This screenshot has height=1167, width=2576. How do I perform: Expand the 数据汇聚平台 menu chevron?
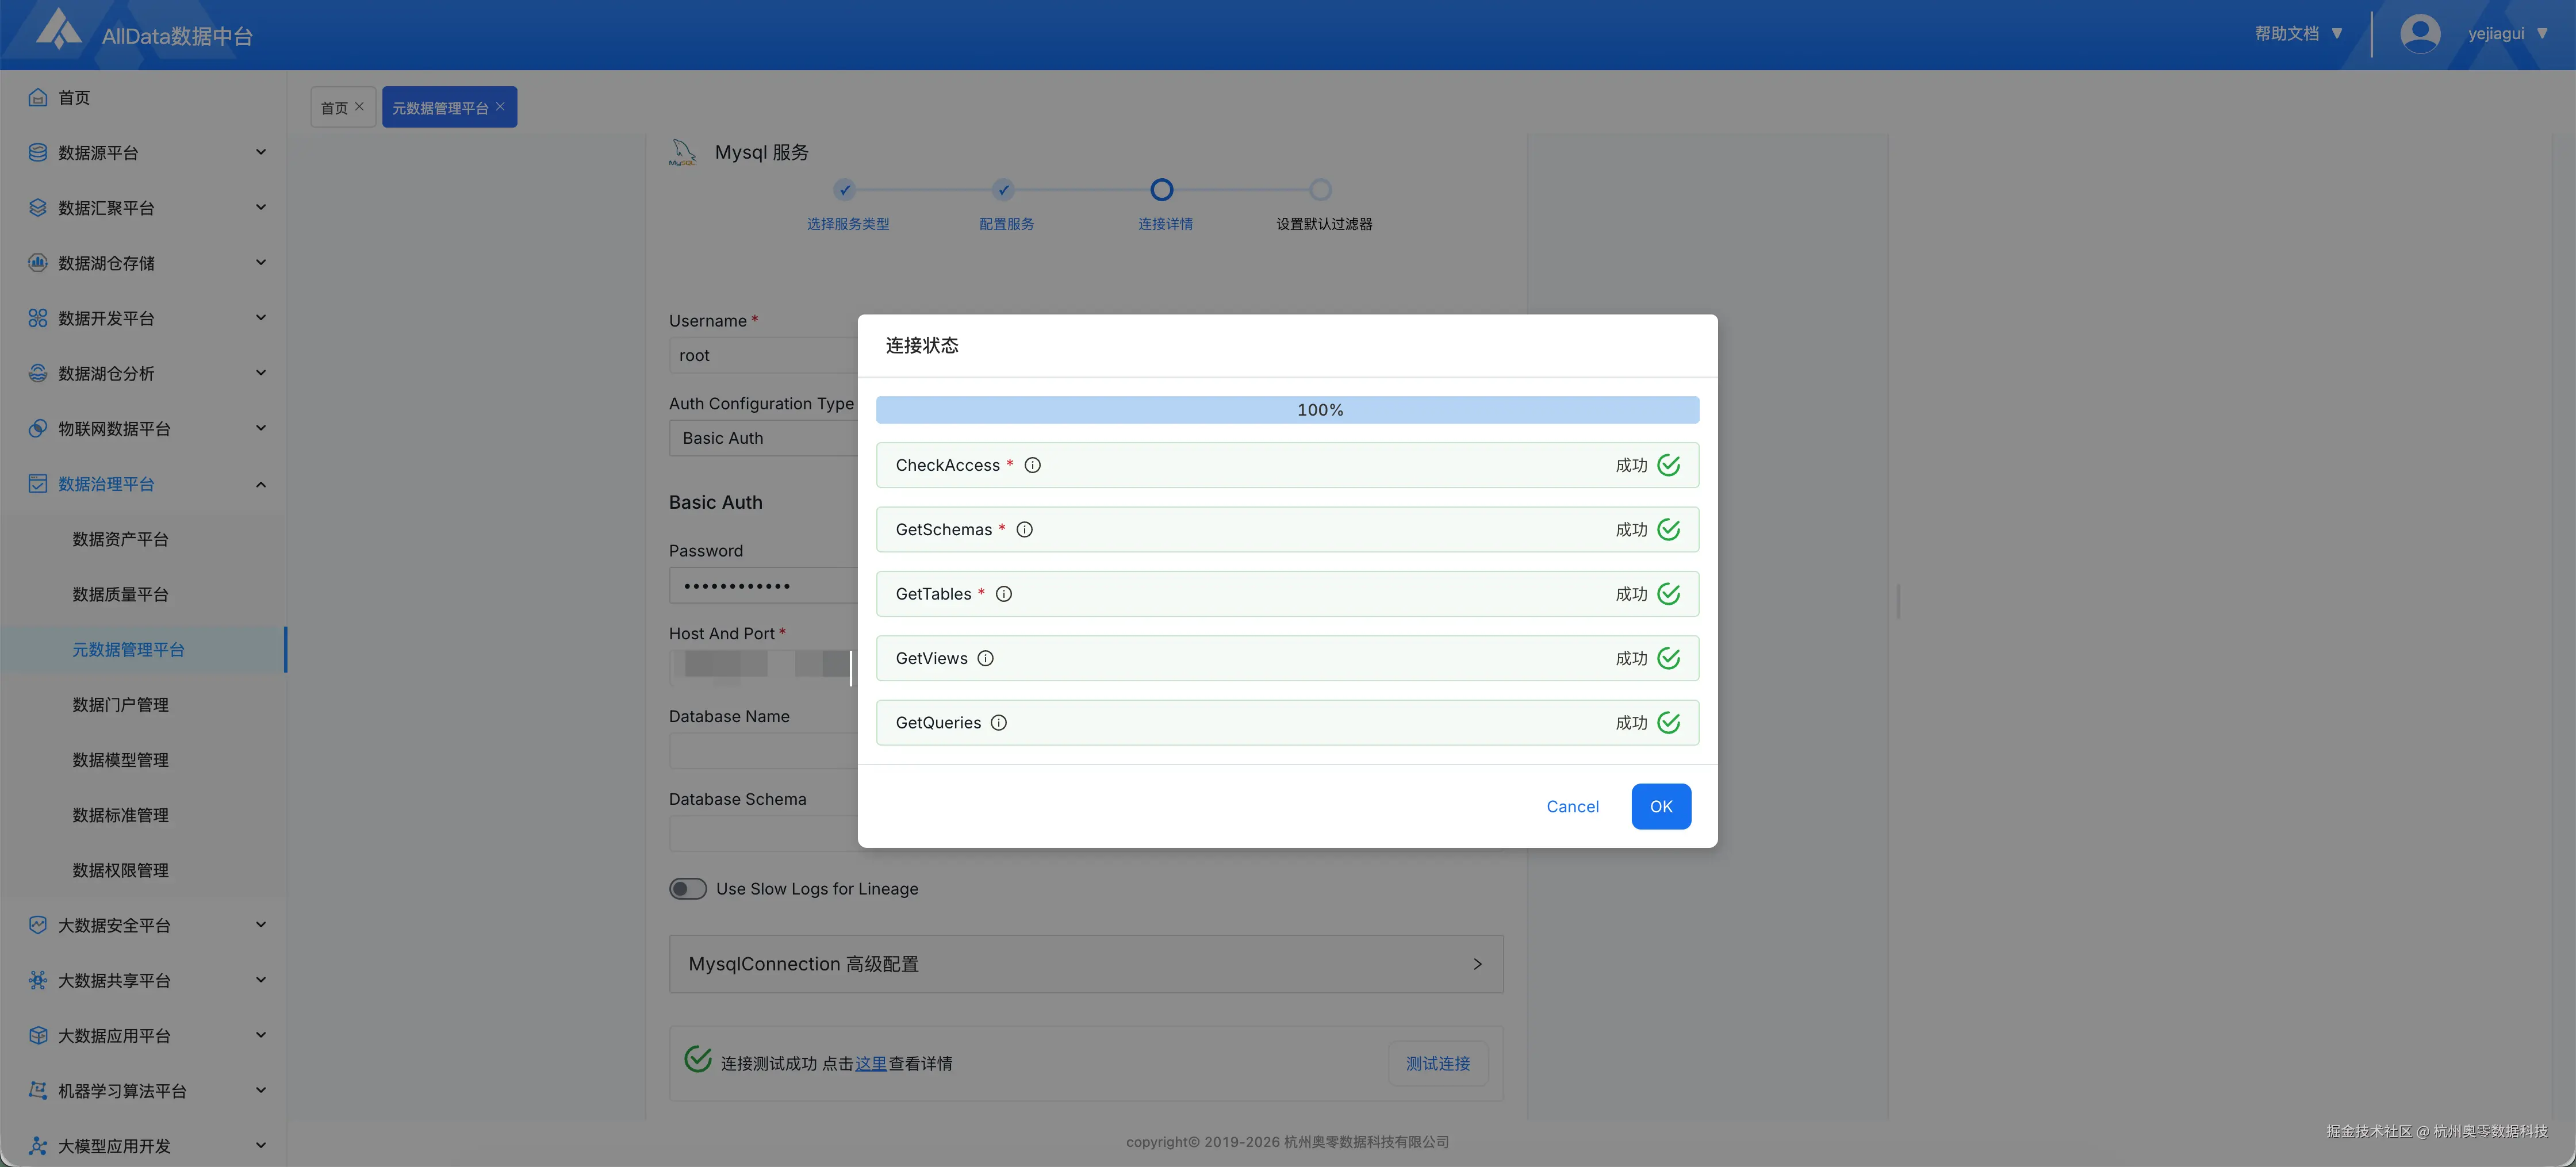[x=261, y=207]
